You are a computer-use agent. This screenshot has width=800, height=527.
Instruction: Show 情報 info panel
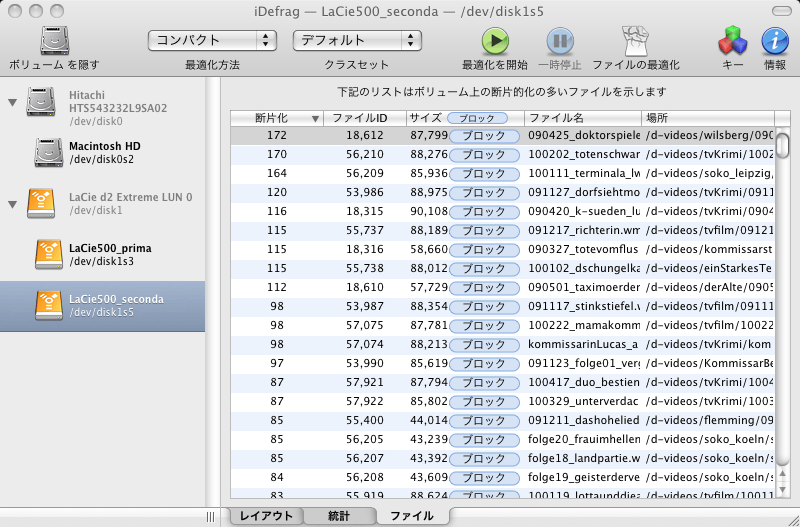pos(775,41)
